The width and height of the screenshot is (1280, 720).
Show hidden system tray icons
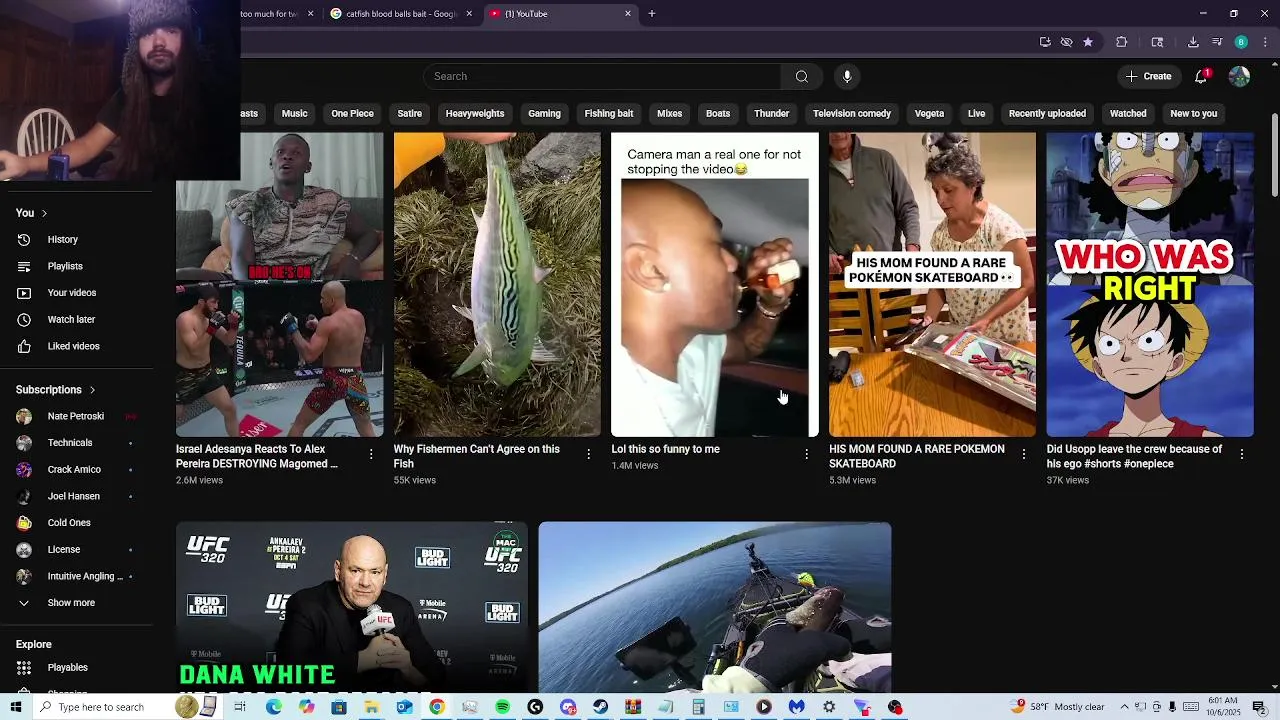[x=1124, y=707]
